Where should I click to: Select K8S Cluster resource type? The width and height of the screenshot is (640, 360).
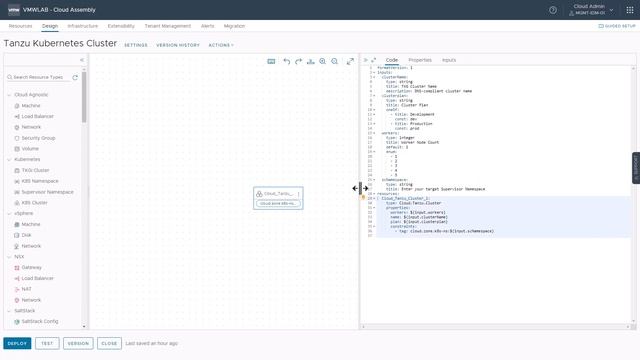click(x=31, y=202)
